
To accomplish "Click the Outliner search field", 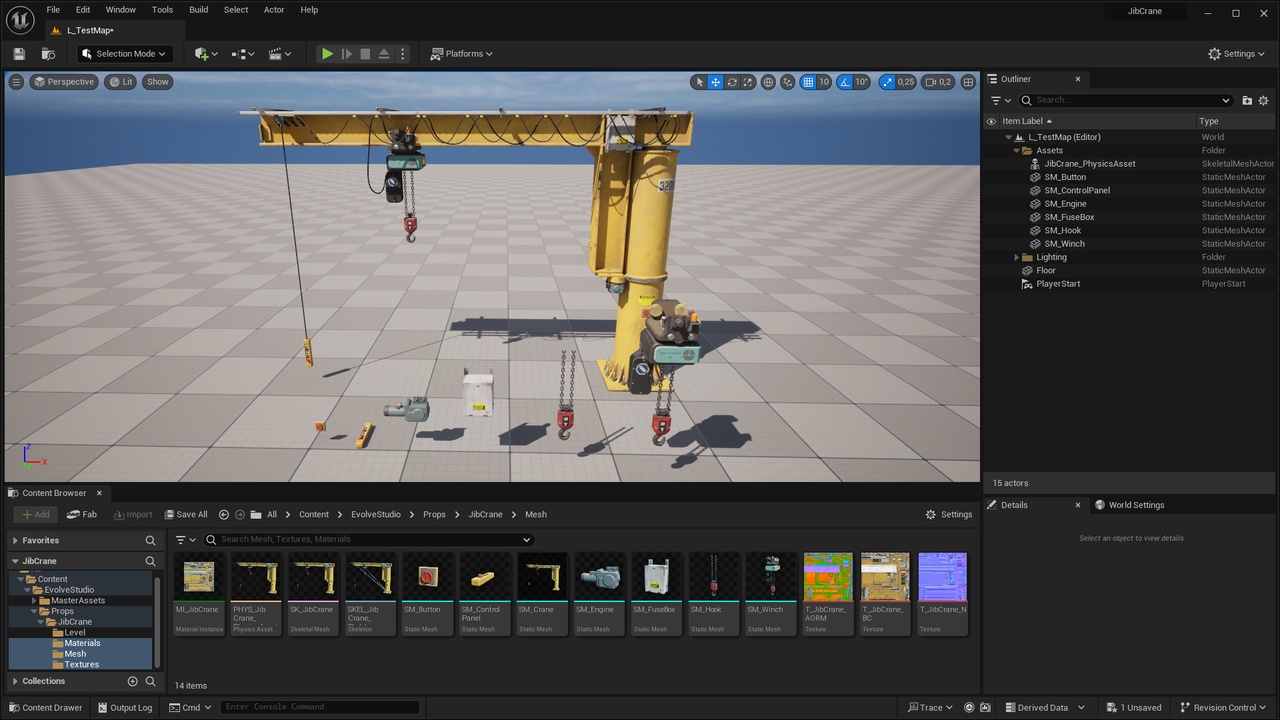I will coord(1125,100).
